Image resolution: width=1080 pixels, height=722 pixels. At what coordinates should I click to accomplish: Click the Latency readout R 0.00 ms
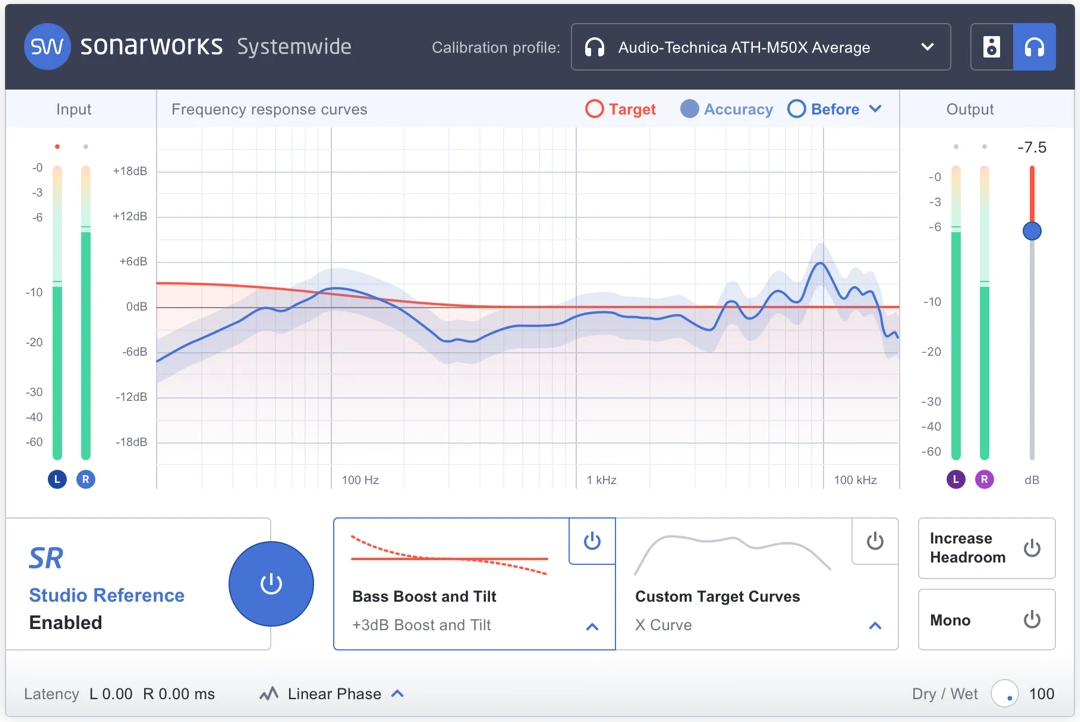[x=179, y=694]
